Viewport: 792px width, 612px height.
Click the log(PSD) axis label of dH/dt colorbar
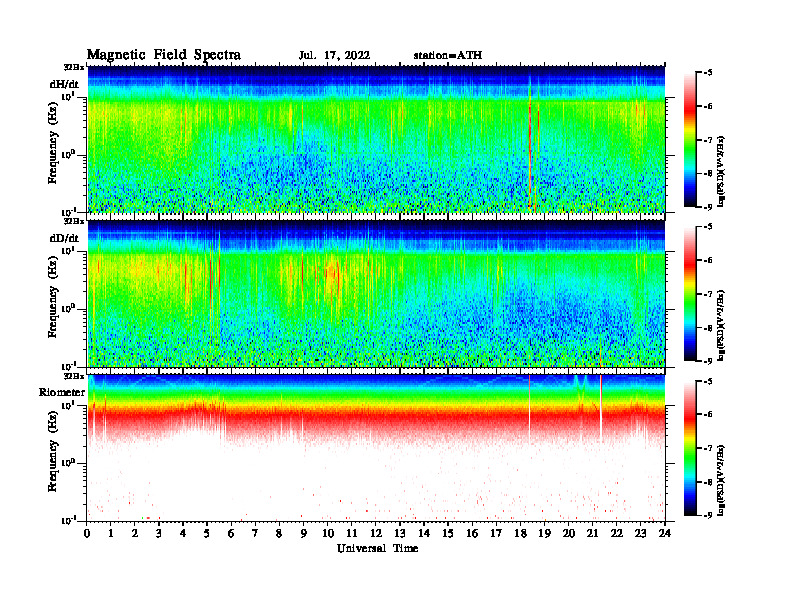721,171
